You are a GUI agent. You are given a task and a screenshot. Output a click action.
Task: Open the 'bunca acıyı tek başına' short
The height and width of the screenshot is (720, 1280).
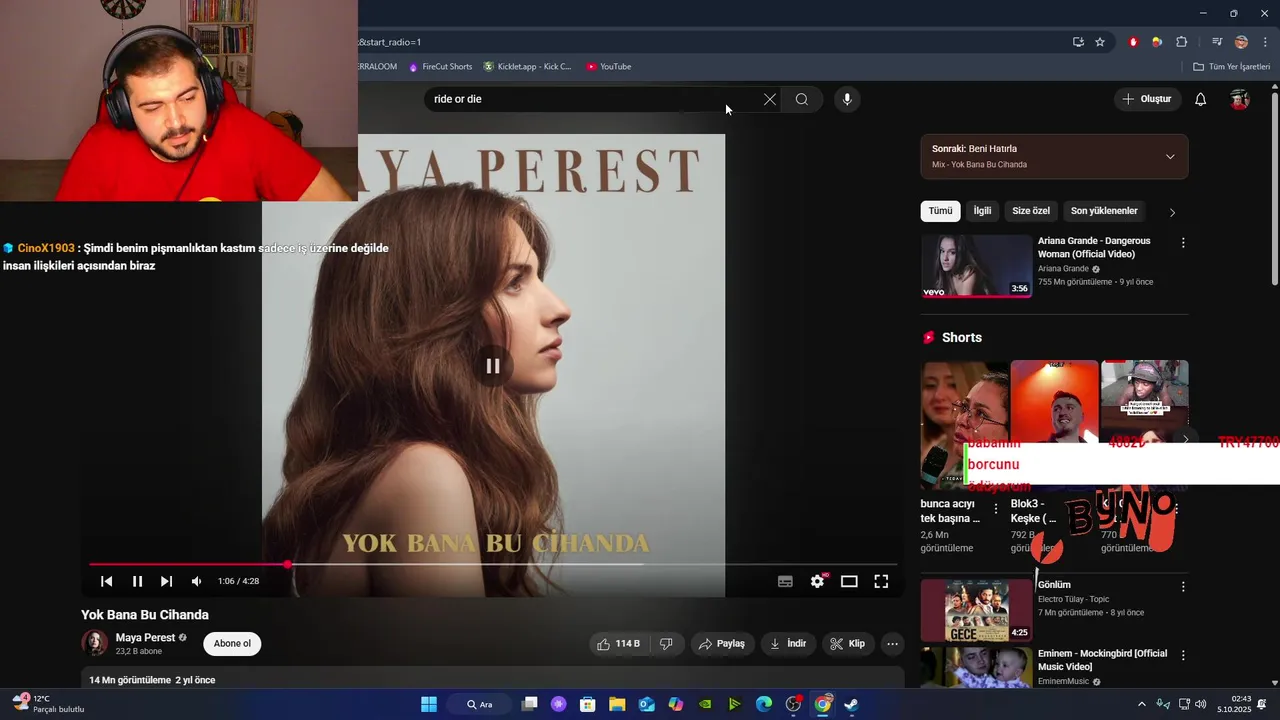(964, 425)
